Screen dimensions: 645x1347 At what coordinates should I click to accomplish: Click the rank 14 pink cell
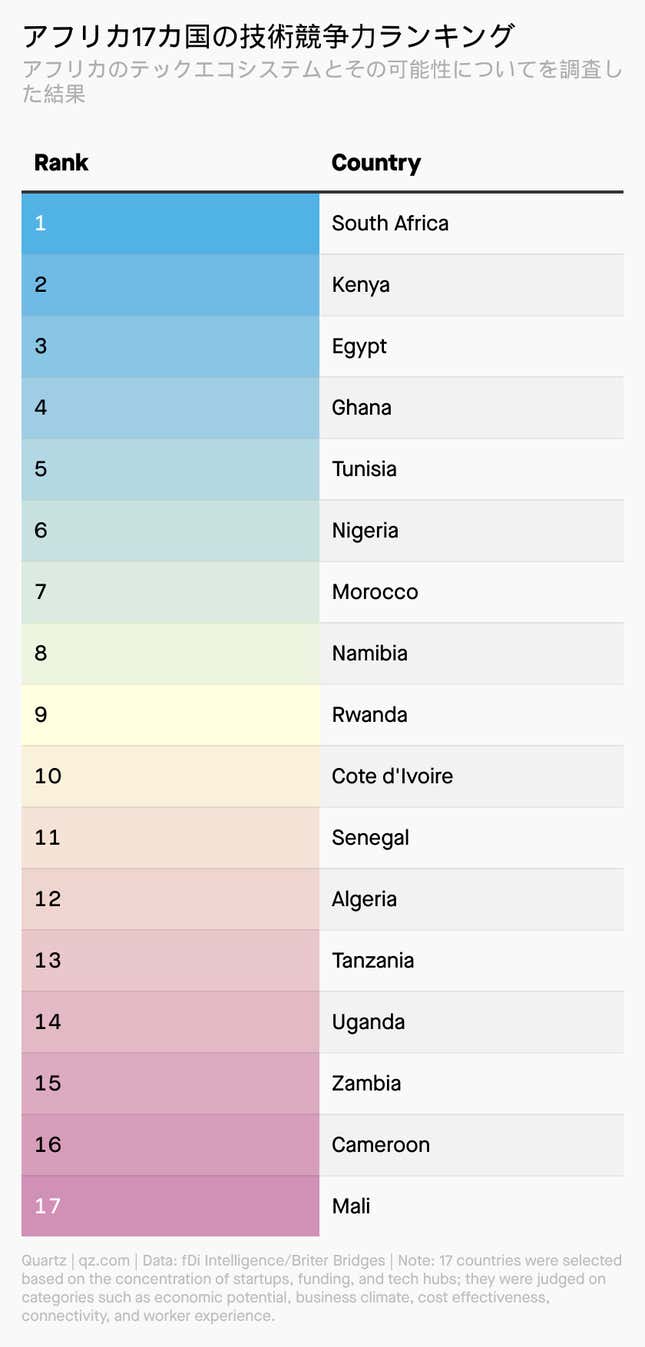coord(170,1022)
